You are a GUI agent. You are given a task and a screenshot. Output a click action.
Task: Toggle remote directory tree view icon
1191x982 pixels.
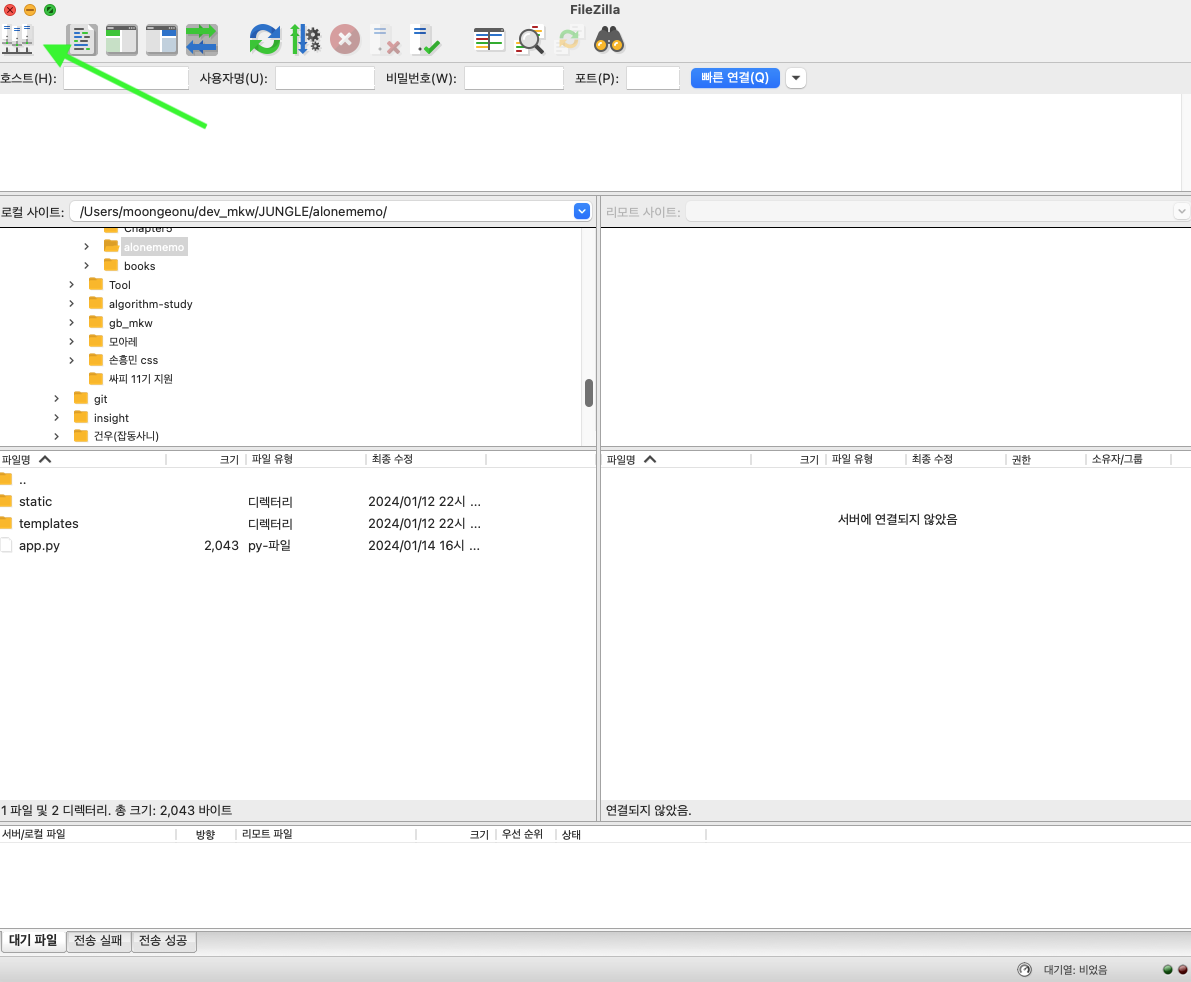point(162,39)
